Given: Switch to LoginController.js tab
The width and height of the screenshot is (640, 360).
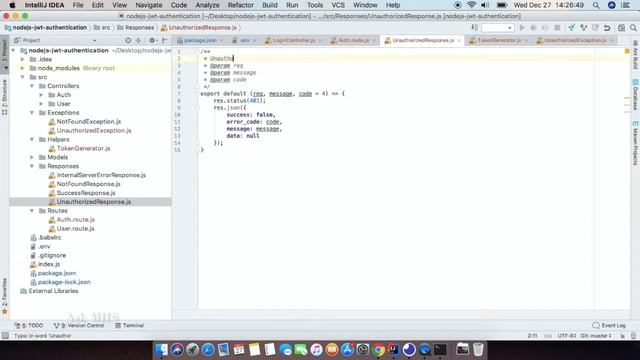Looking at the screenshot, I should click(x=293, y=40).
